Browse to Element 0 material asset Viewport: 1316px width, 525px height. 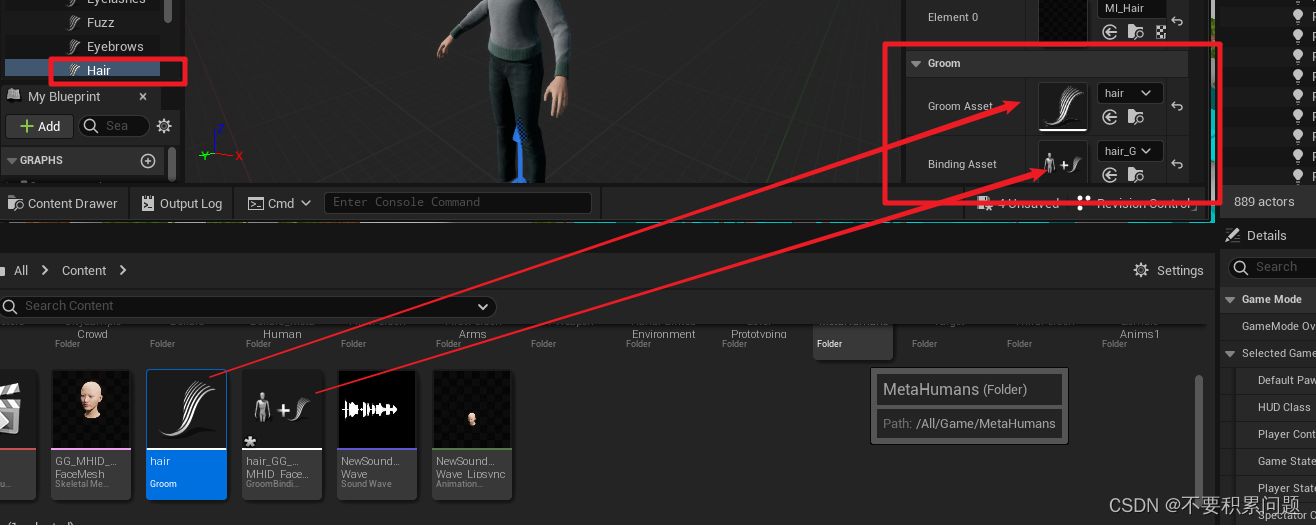1135,32
